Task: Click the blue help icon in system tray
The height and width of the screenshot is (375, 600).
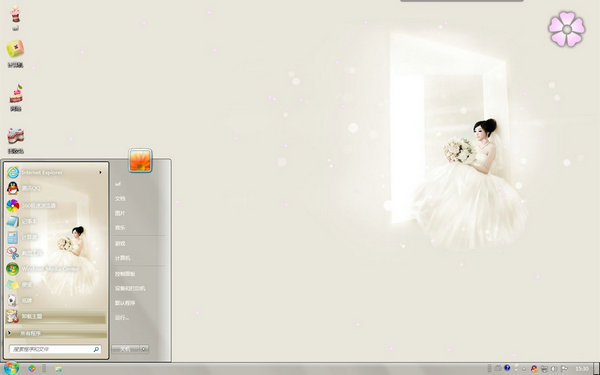Action: (x=507, y=368)
